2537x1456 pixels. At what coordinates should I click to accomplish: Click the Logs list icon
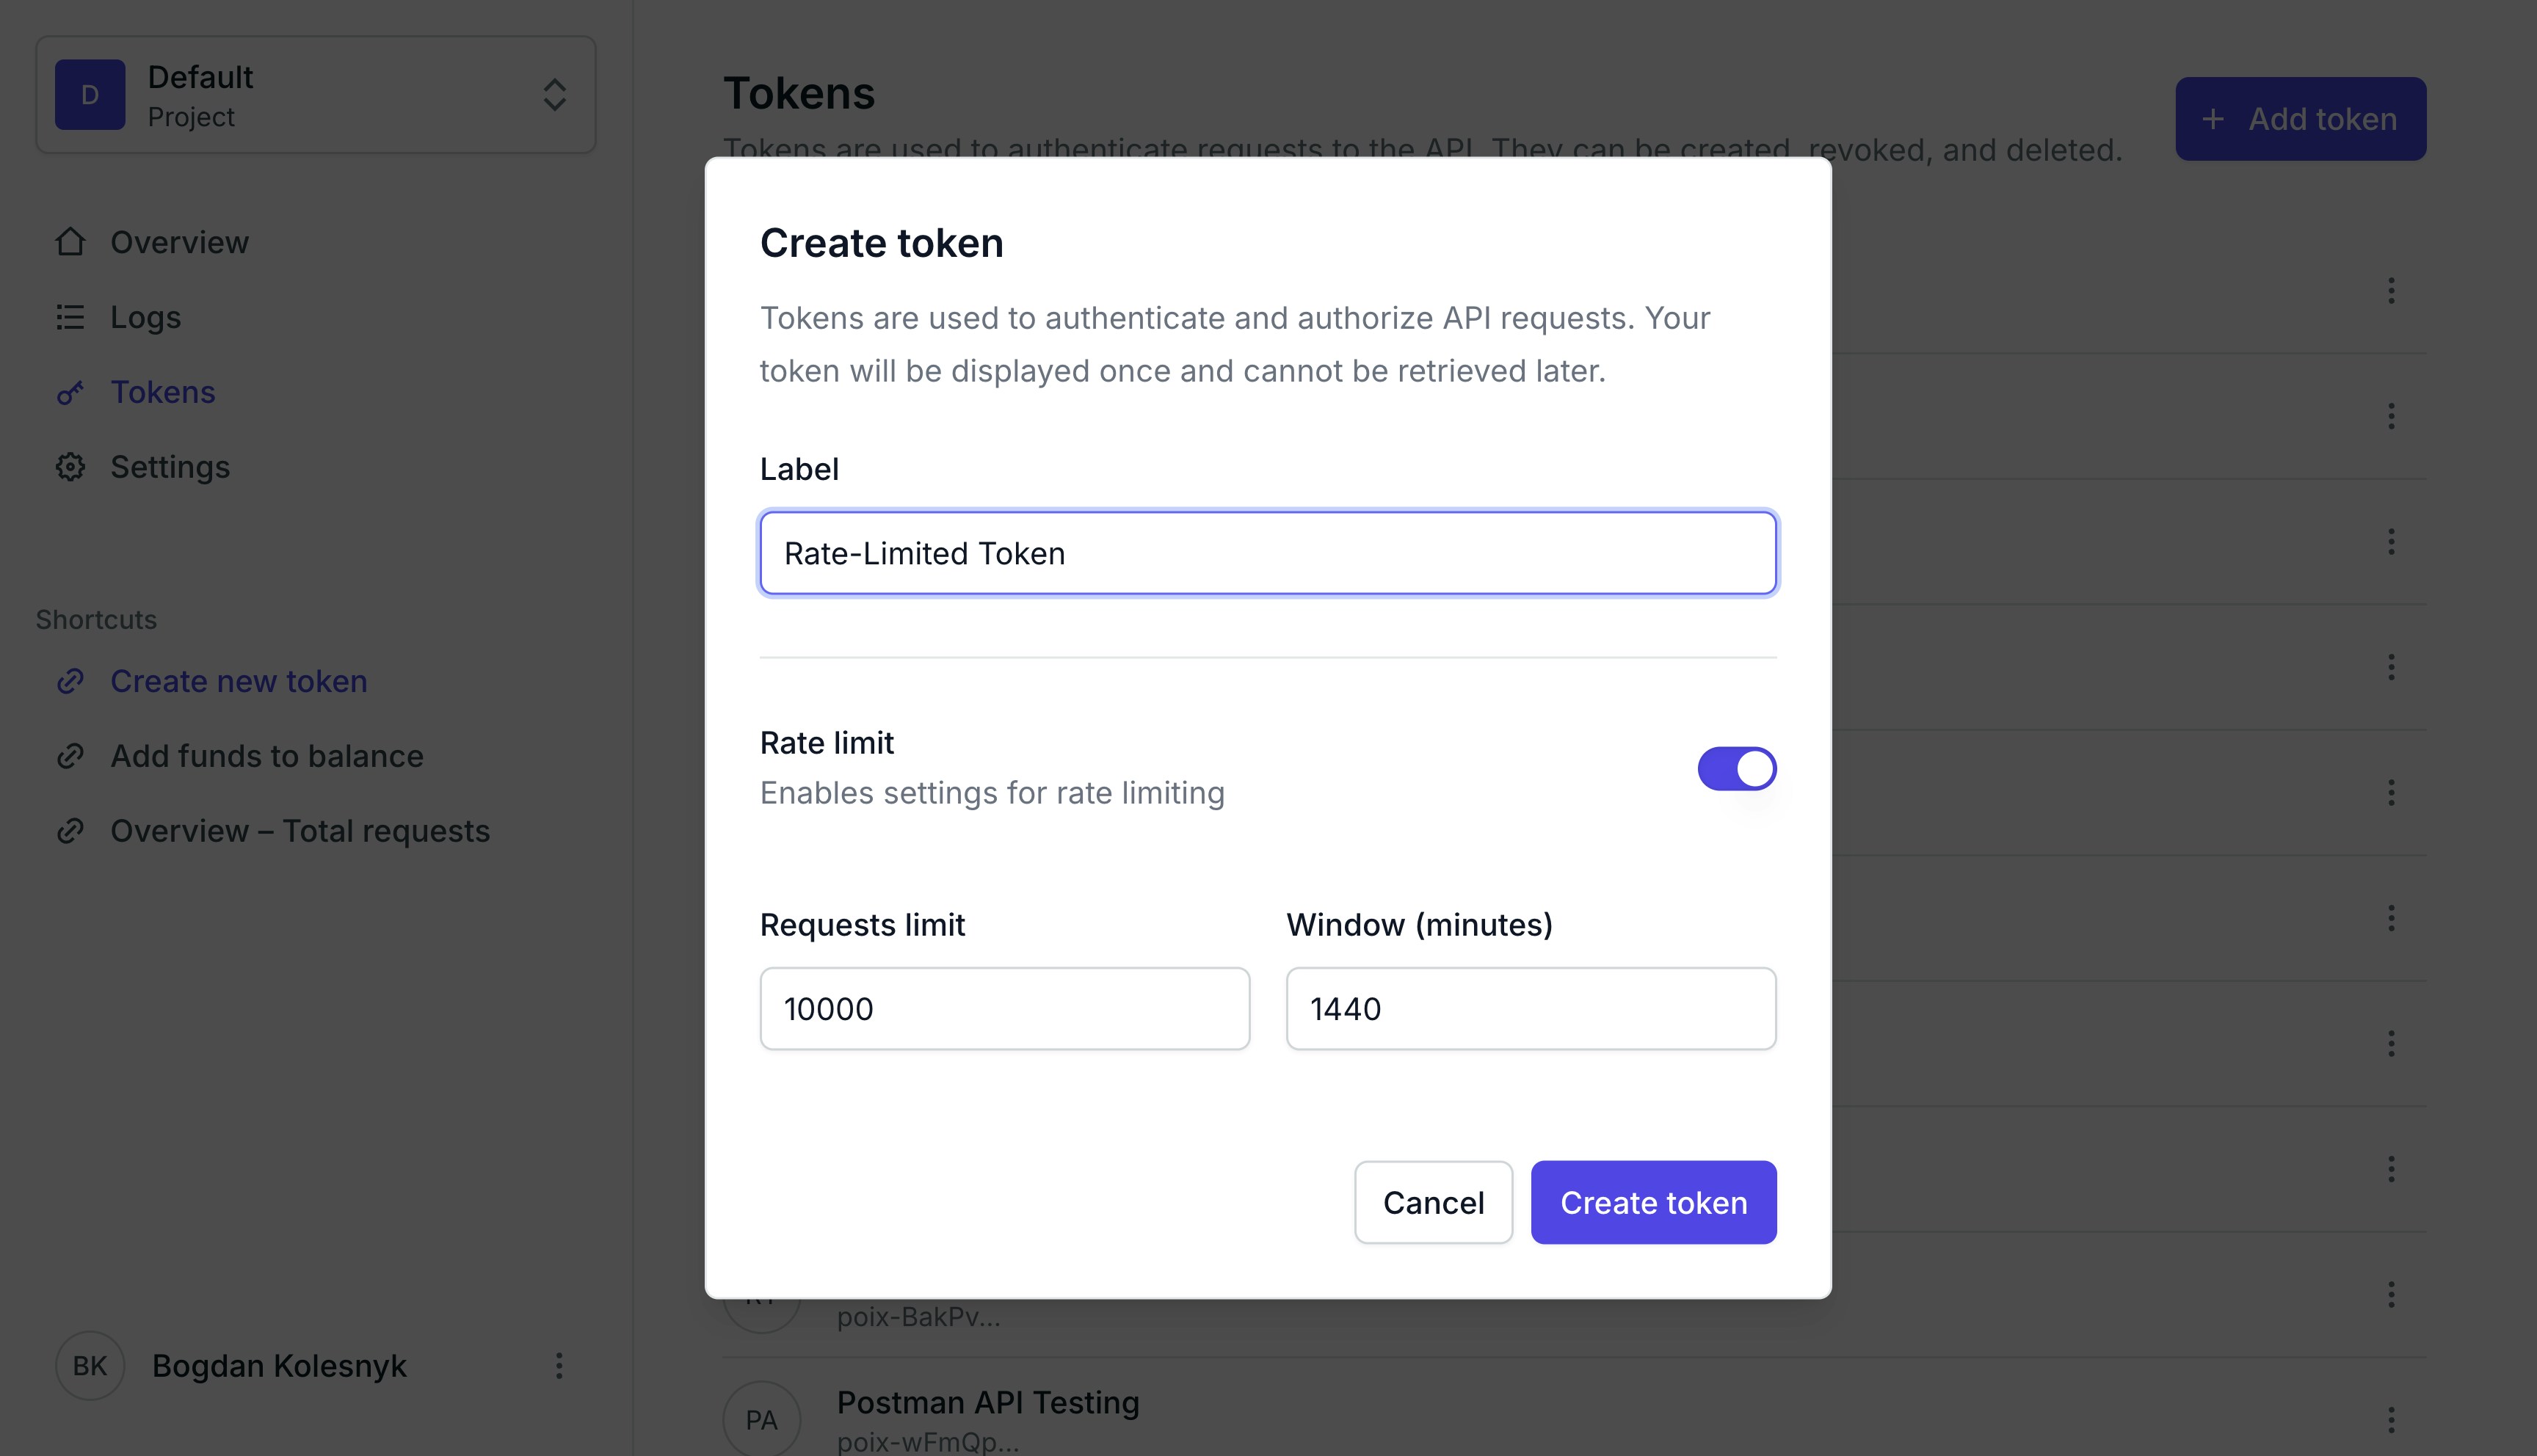pos(70,317)
